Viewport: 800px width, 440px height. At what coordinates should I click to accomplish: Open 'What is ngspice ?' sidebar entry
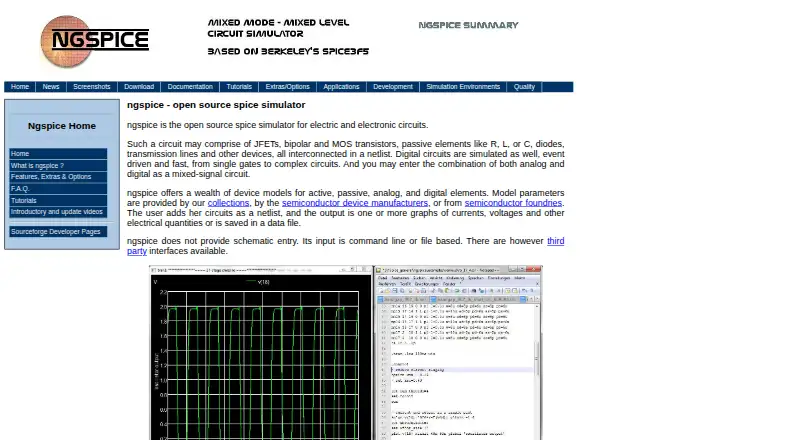tap(58, 165)
